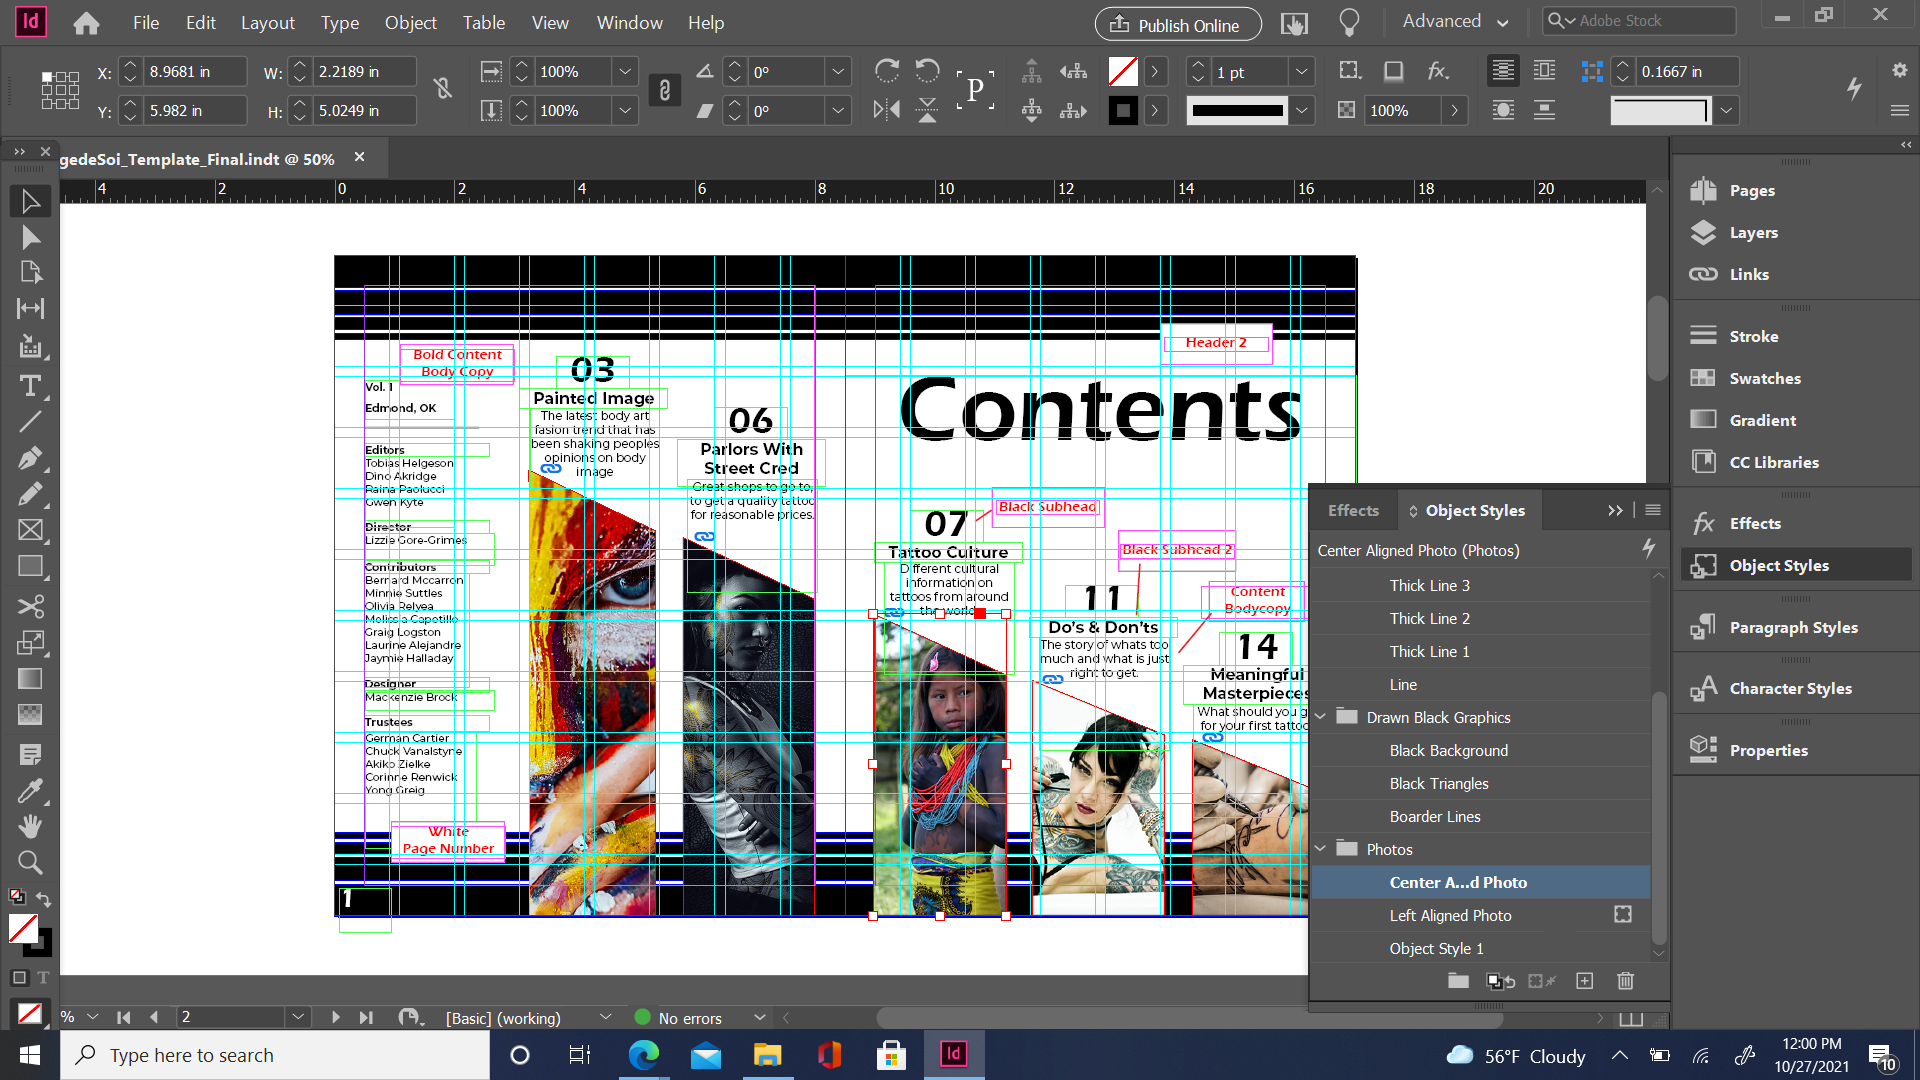Select the Pen tool
Screen dimensions: 1920x1080
(x=30, y=458)
